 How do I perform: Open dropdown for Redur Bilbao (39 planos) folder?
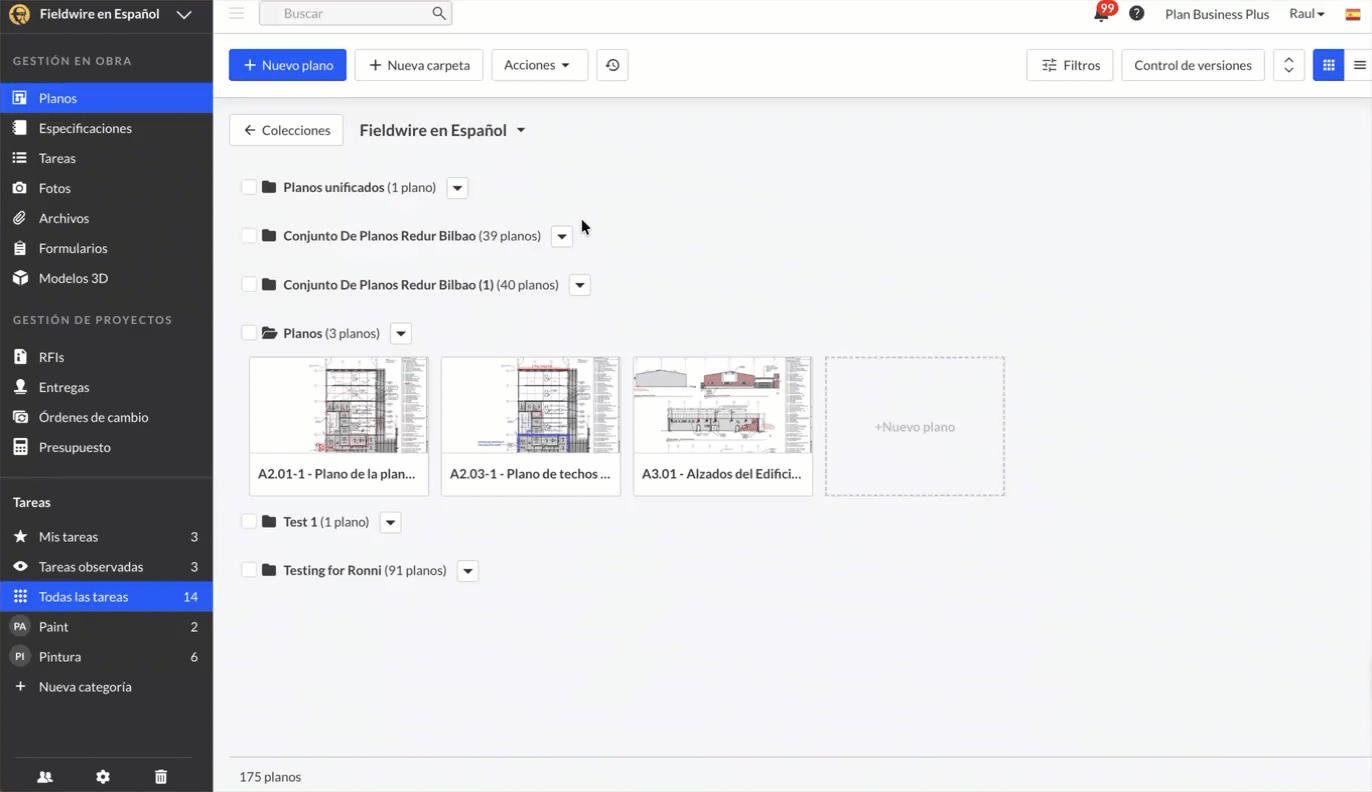tap(562, 237)
